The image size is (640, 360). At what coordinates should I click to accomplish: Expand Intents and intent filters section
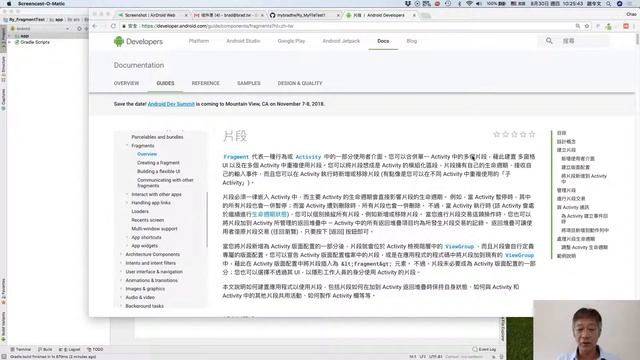pos(121,263)
